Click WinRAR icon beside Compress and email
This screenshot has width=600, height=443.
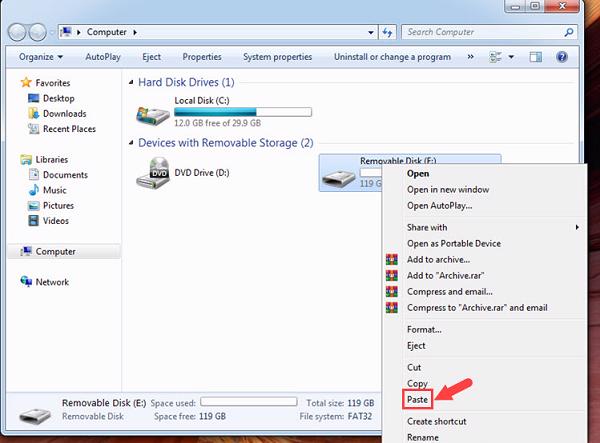tap(391, 292)
